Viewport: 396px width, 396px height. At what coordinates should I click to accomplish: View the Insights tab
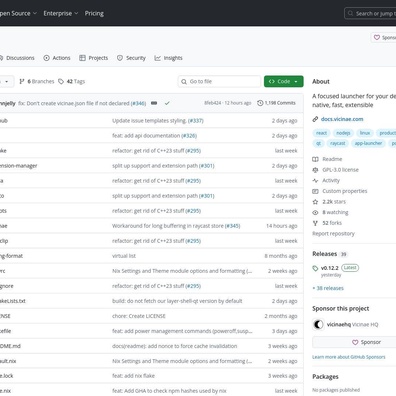(168, 58)
